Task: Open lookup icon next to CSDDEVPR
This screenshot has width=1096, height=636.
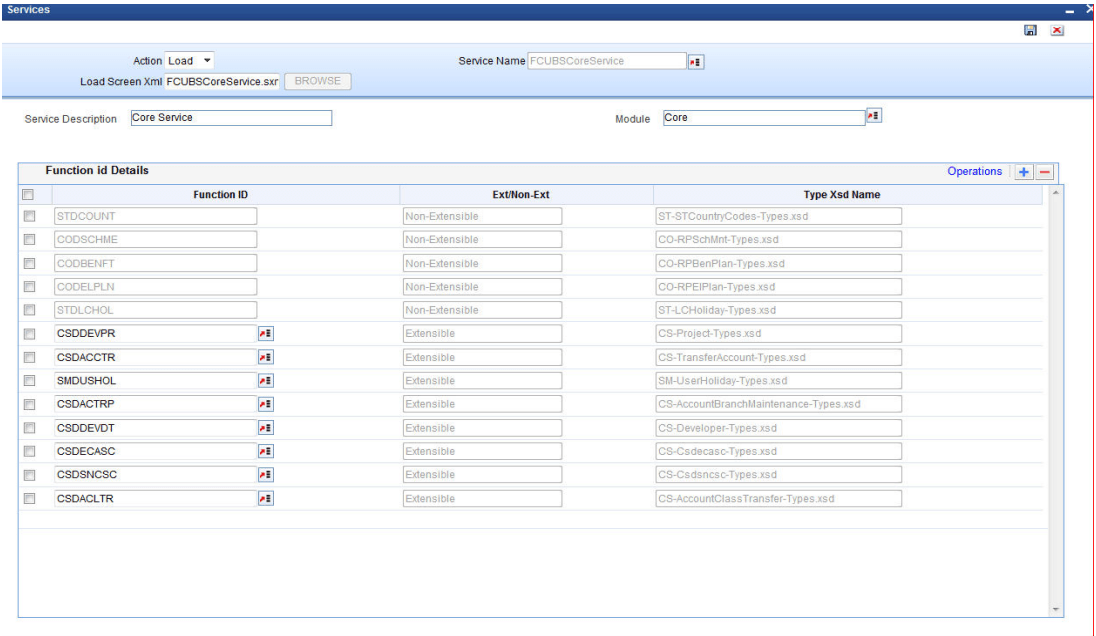Action: coord(266,333)
